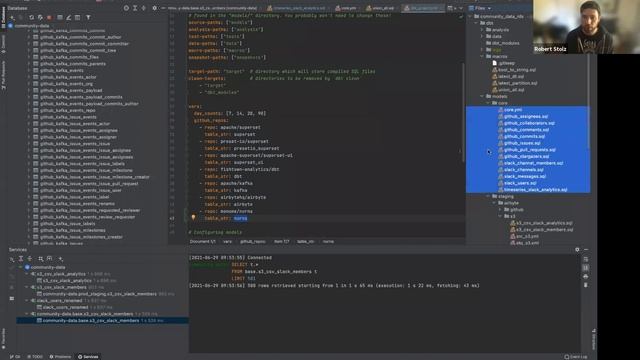Collapse the staging folder
The image size is (640, 360).
488,196
